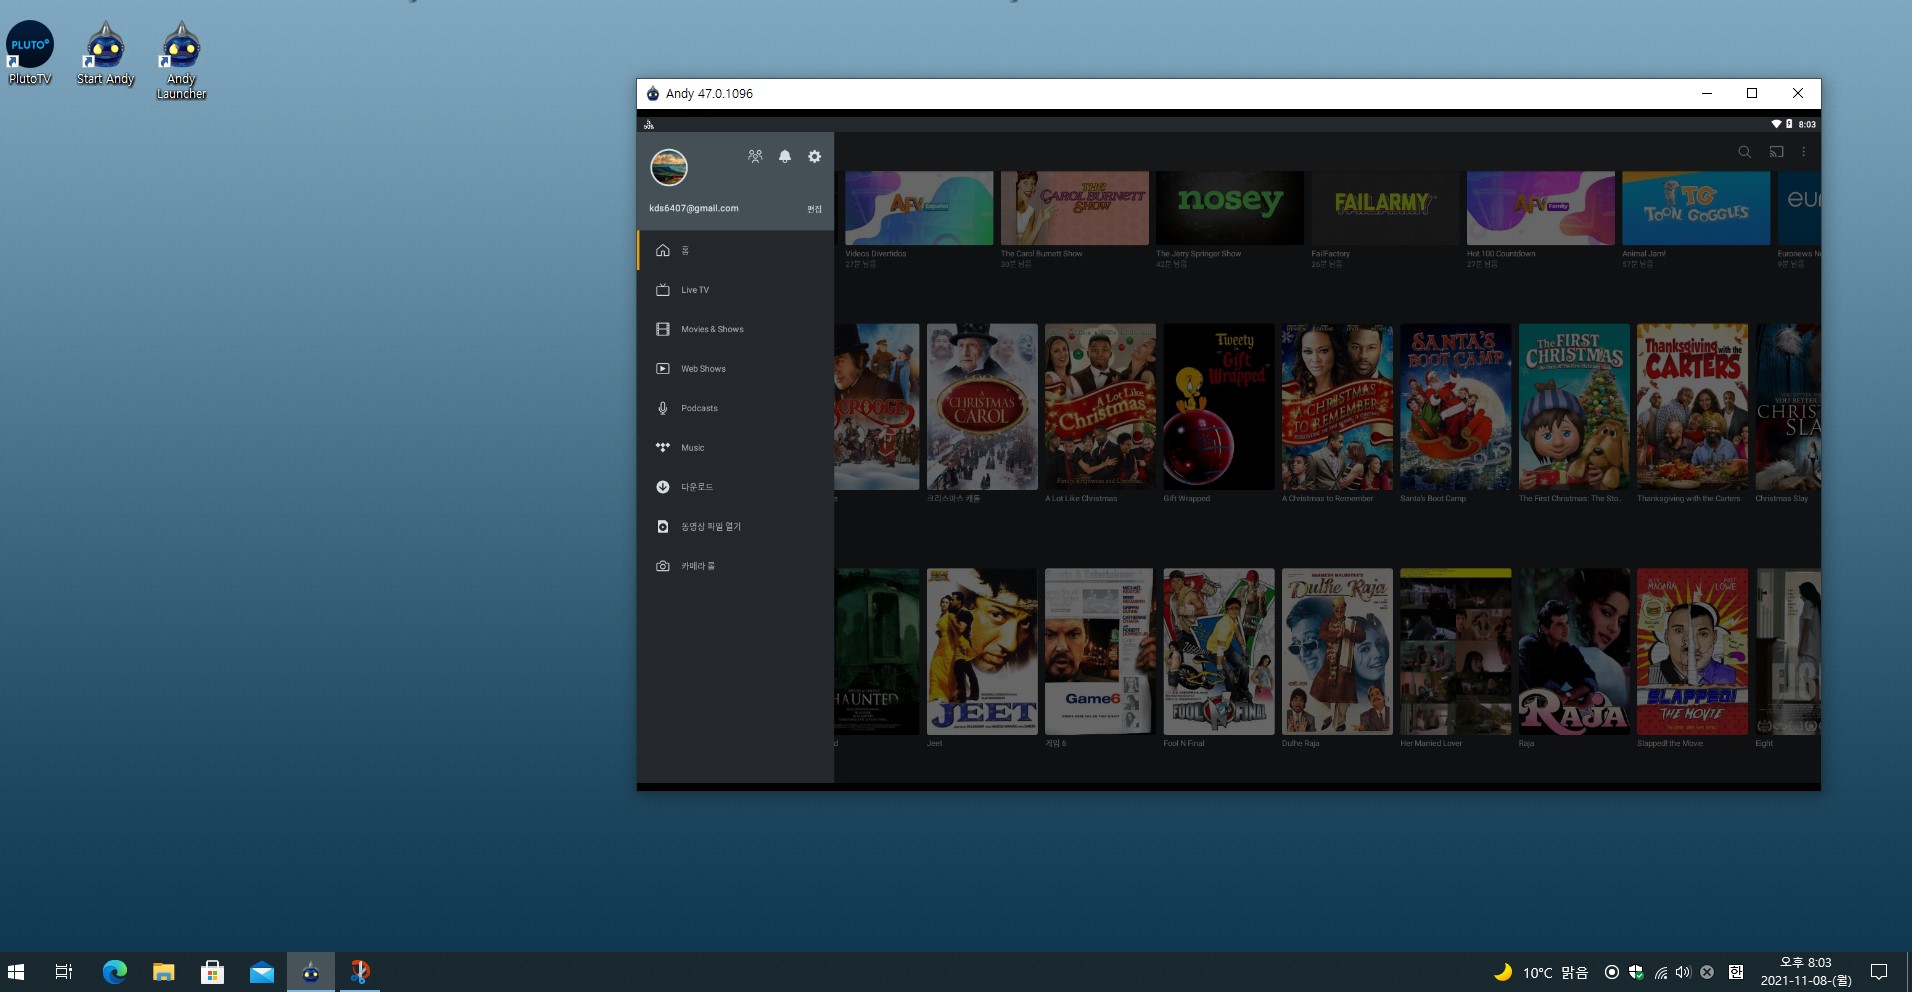Select A Christmas to Remember poster
The width and height of the screenshot is (1912, 992).
point(1337,406)
